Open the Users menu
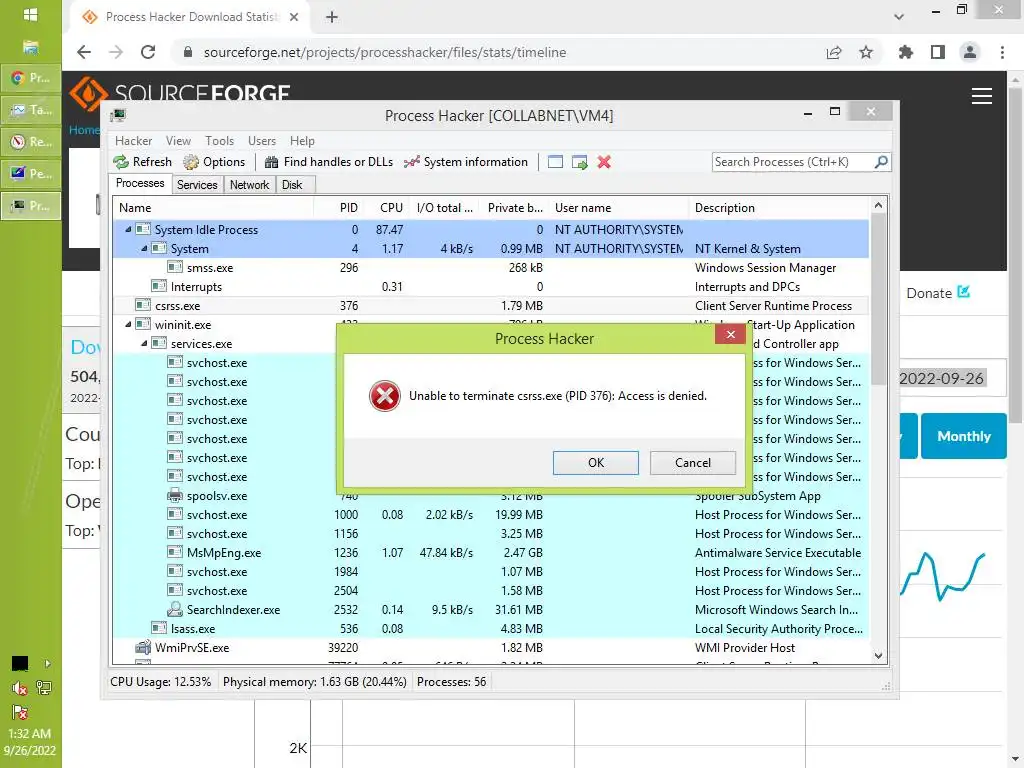Viewport: 1024px width, 768px height. pyautogui.click(x=262, y=140)
